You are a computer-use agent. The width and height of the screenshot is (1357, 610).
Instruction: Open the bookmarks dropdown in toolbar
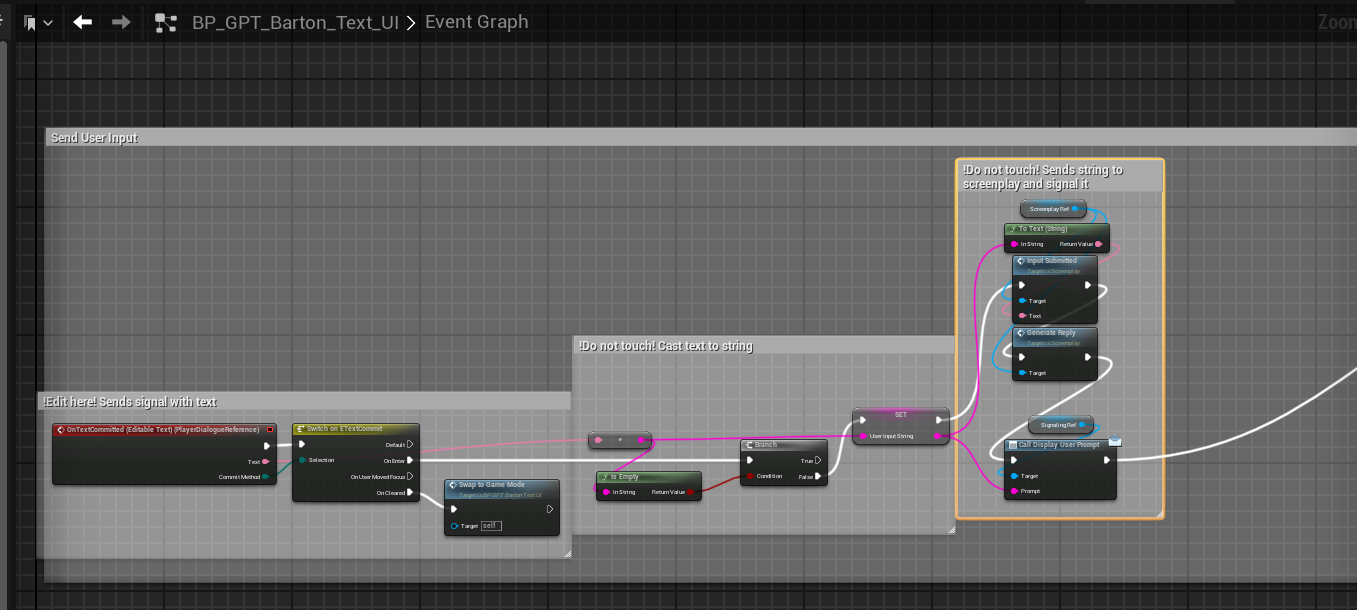(x=38, y=22)
